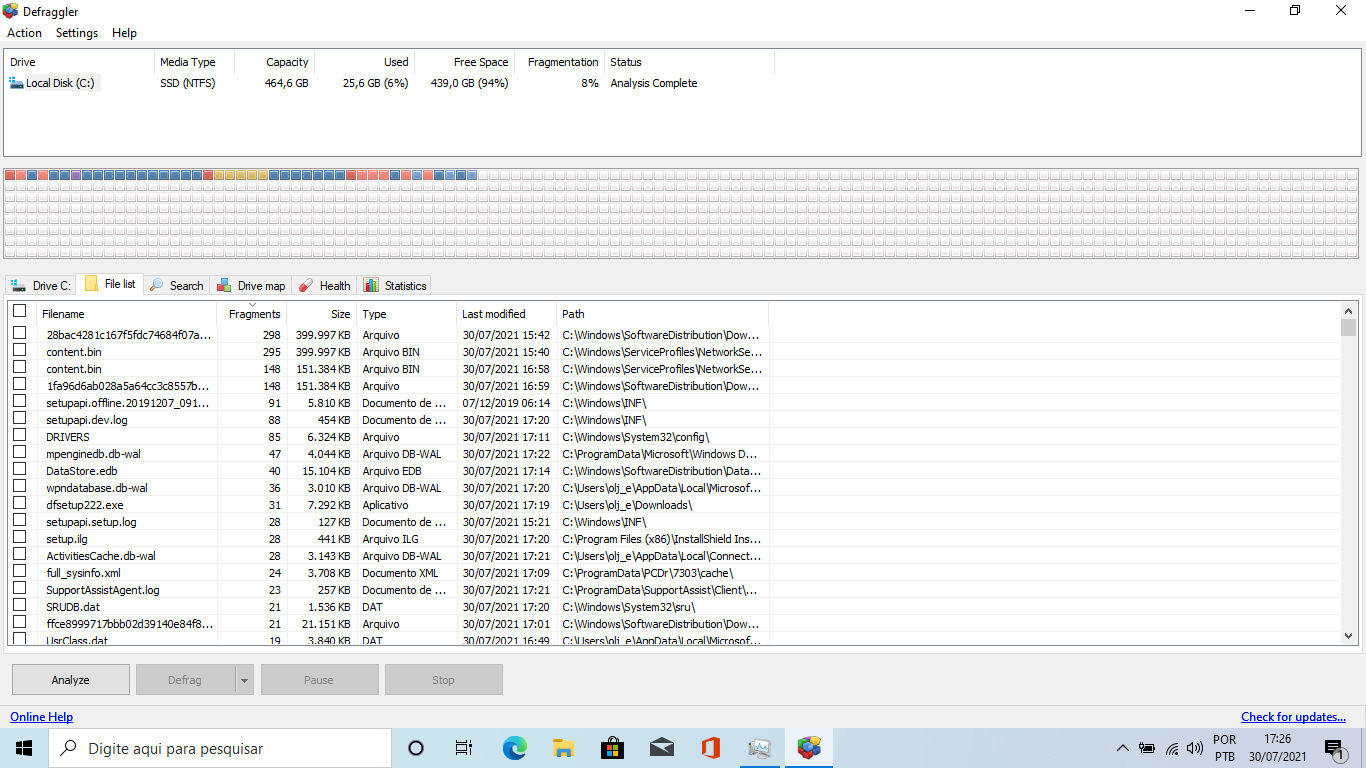Click the file list vertical scrollbar thumb

pyautogui.click(x=1348, y=328)
